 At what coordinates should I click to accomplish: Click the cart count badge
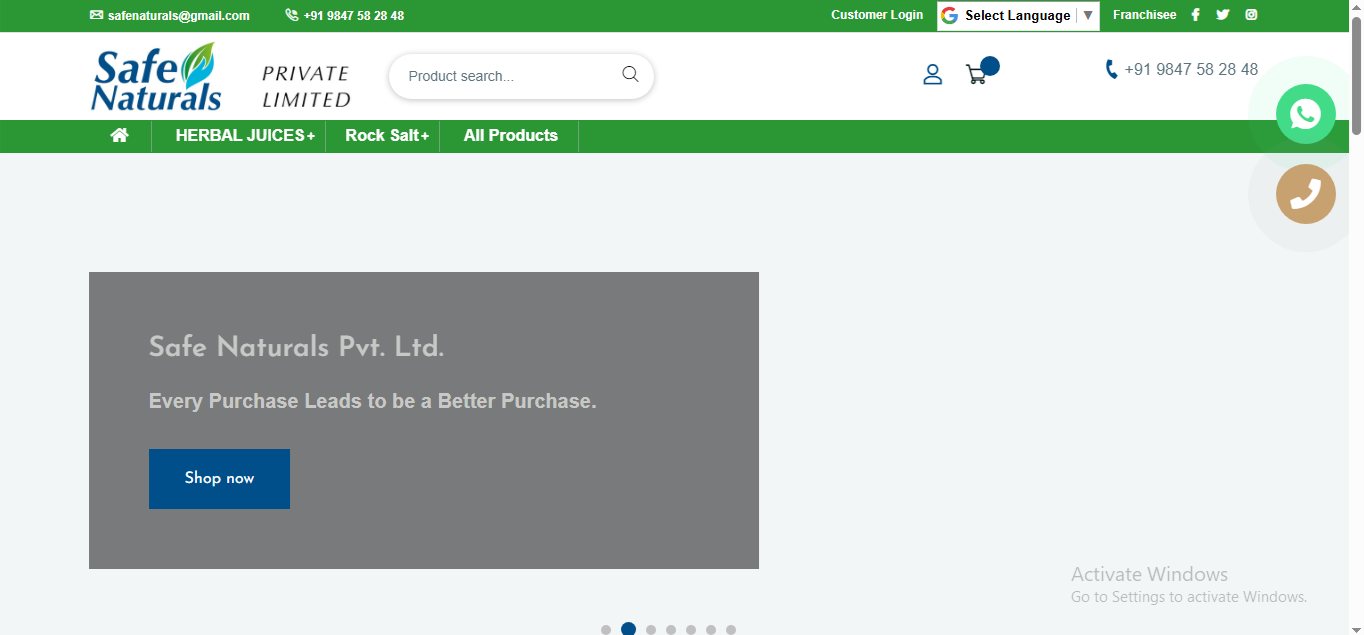990,66
